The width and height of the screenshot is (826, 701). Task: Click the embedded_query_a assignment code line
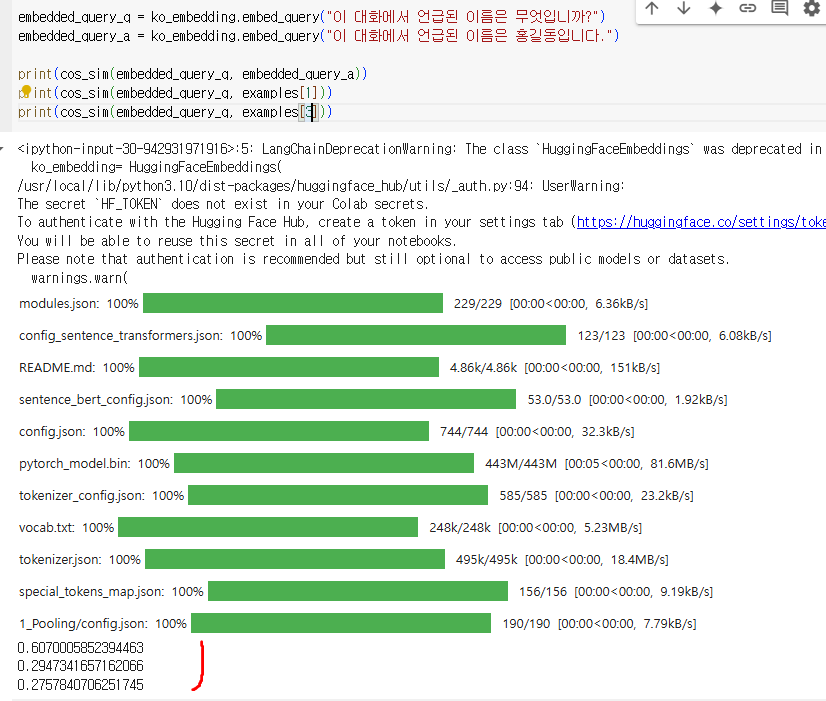coord(318,36)
